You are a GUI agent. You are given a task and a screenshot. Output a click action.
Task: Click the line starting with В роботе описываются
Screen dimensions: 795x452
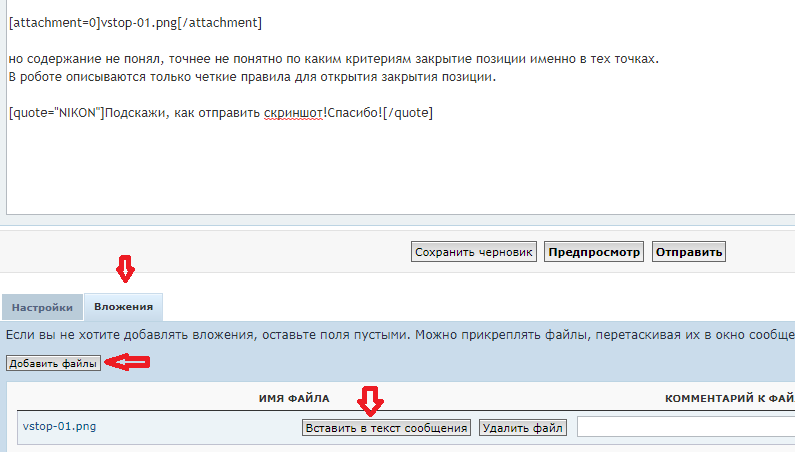click(x=250, y=77)
